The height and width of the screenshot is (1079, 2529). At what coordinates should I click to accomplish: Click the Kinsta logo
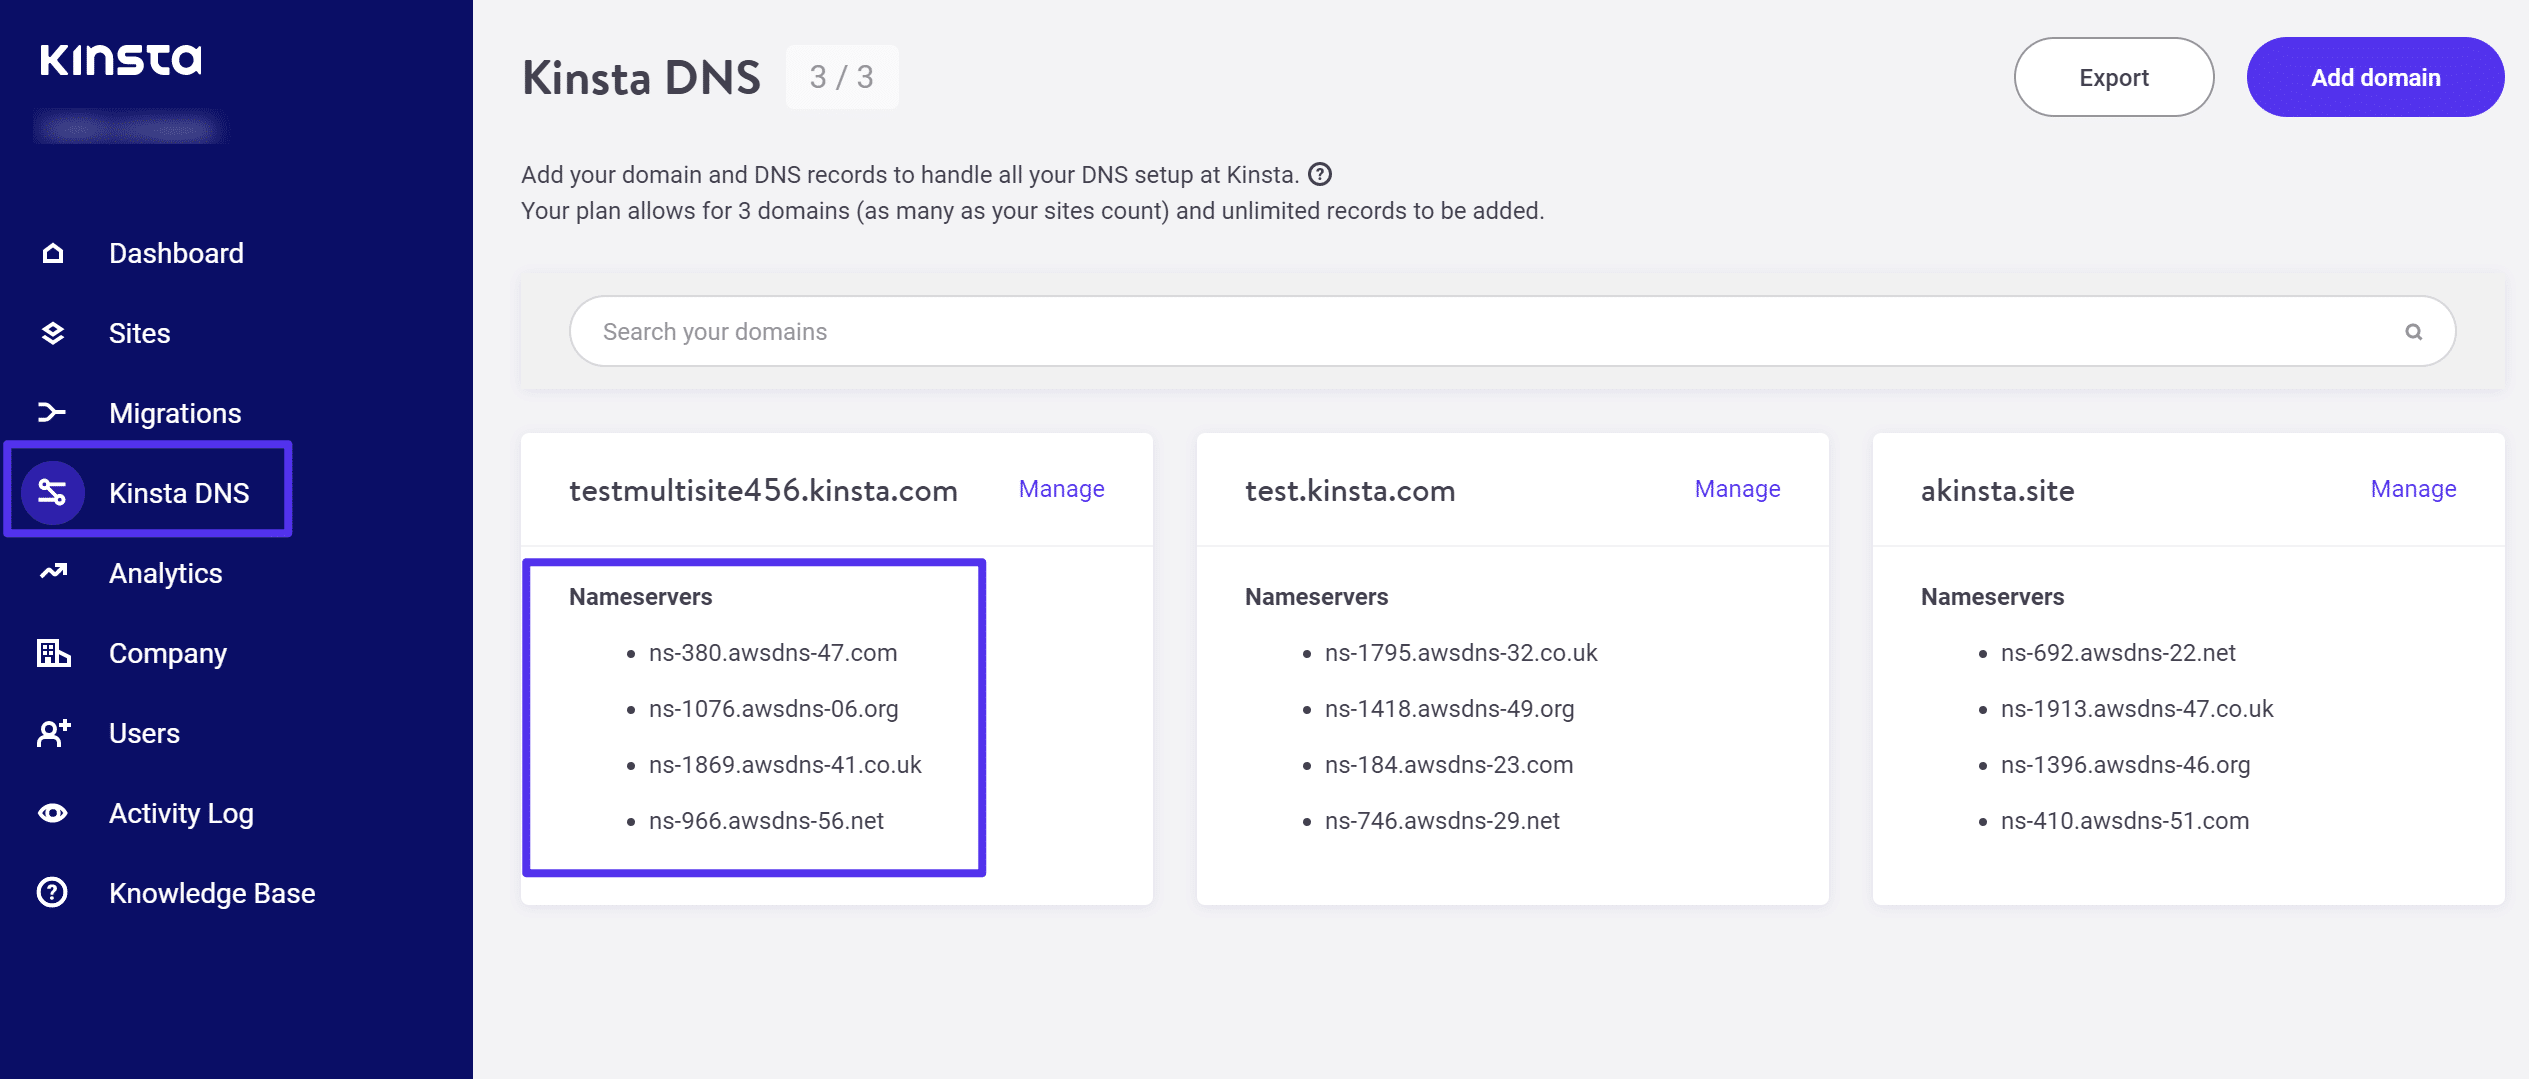point(120,58)
